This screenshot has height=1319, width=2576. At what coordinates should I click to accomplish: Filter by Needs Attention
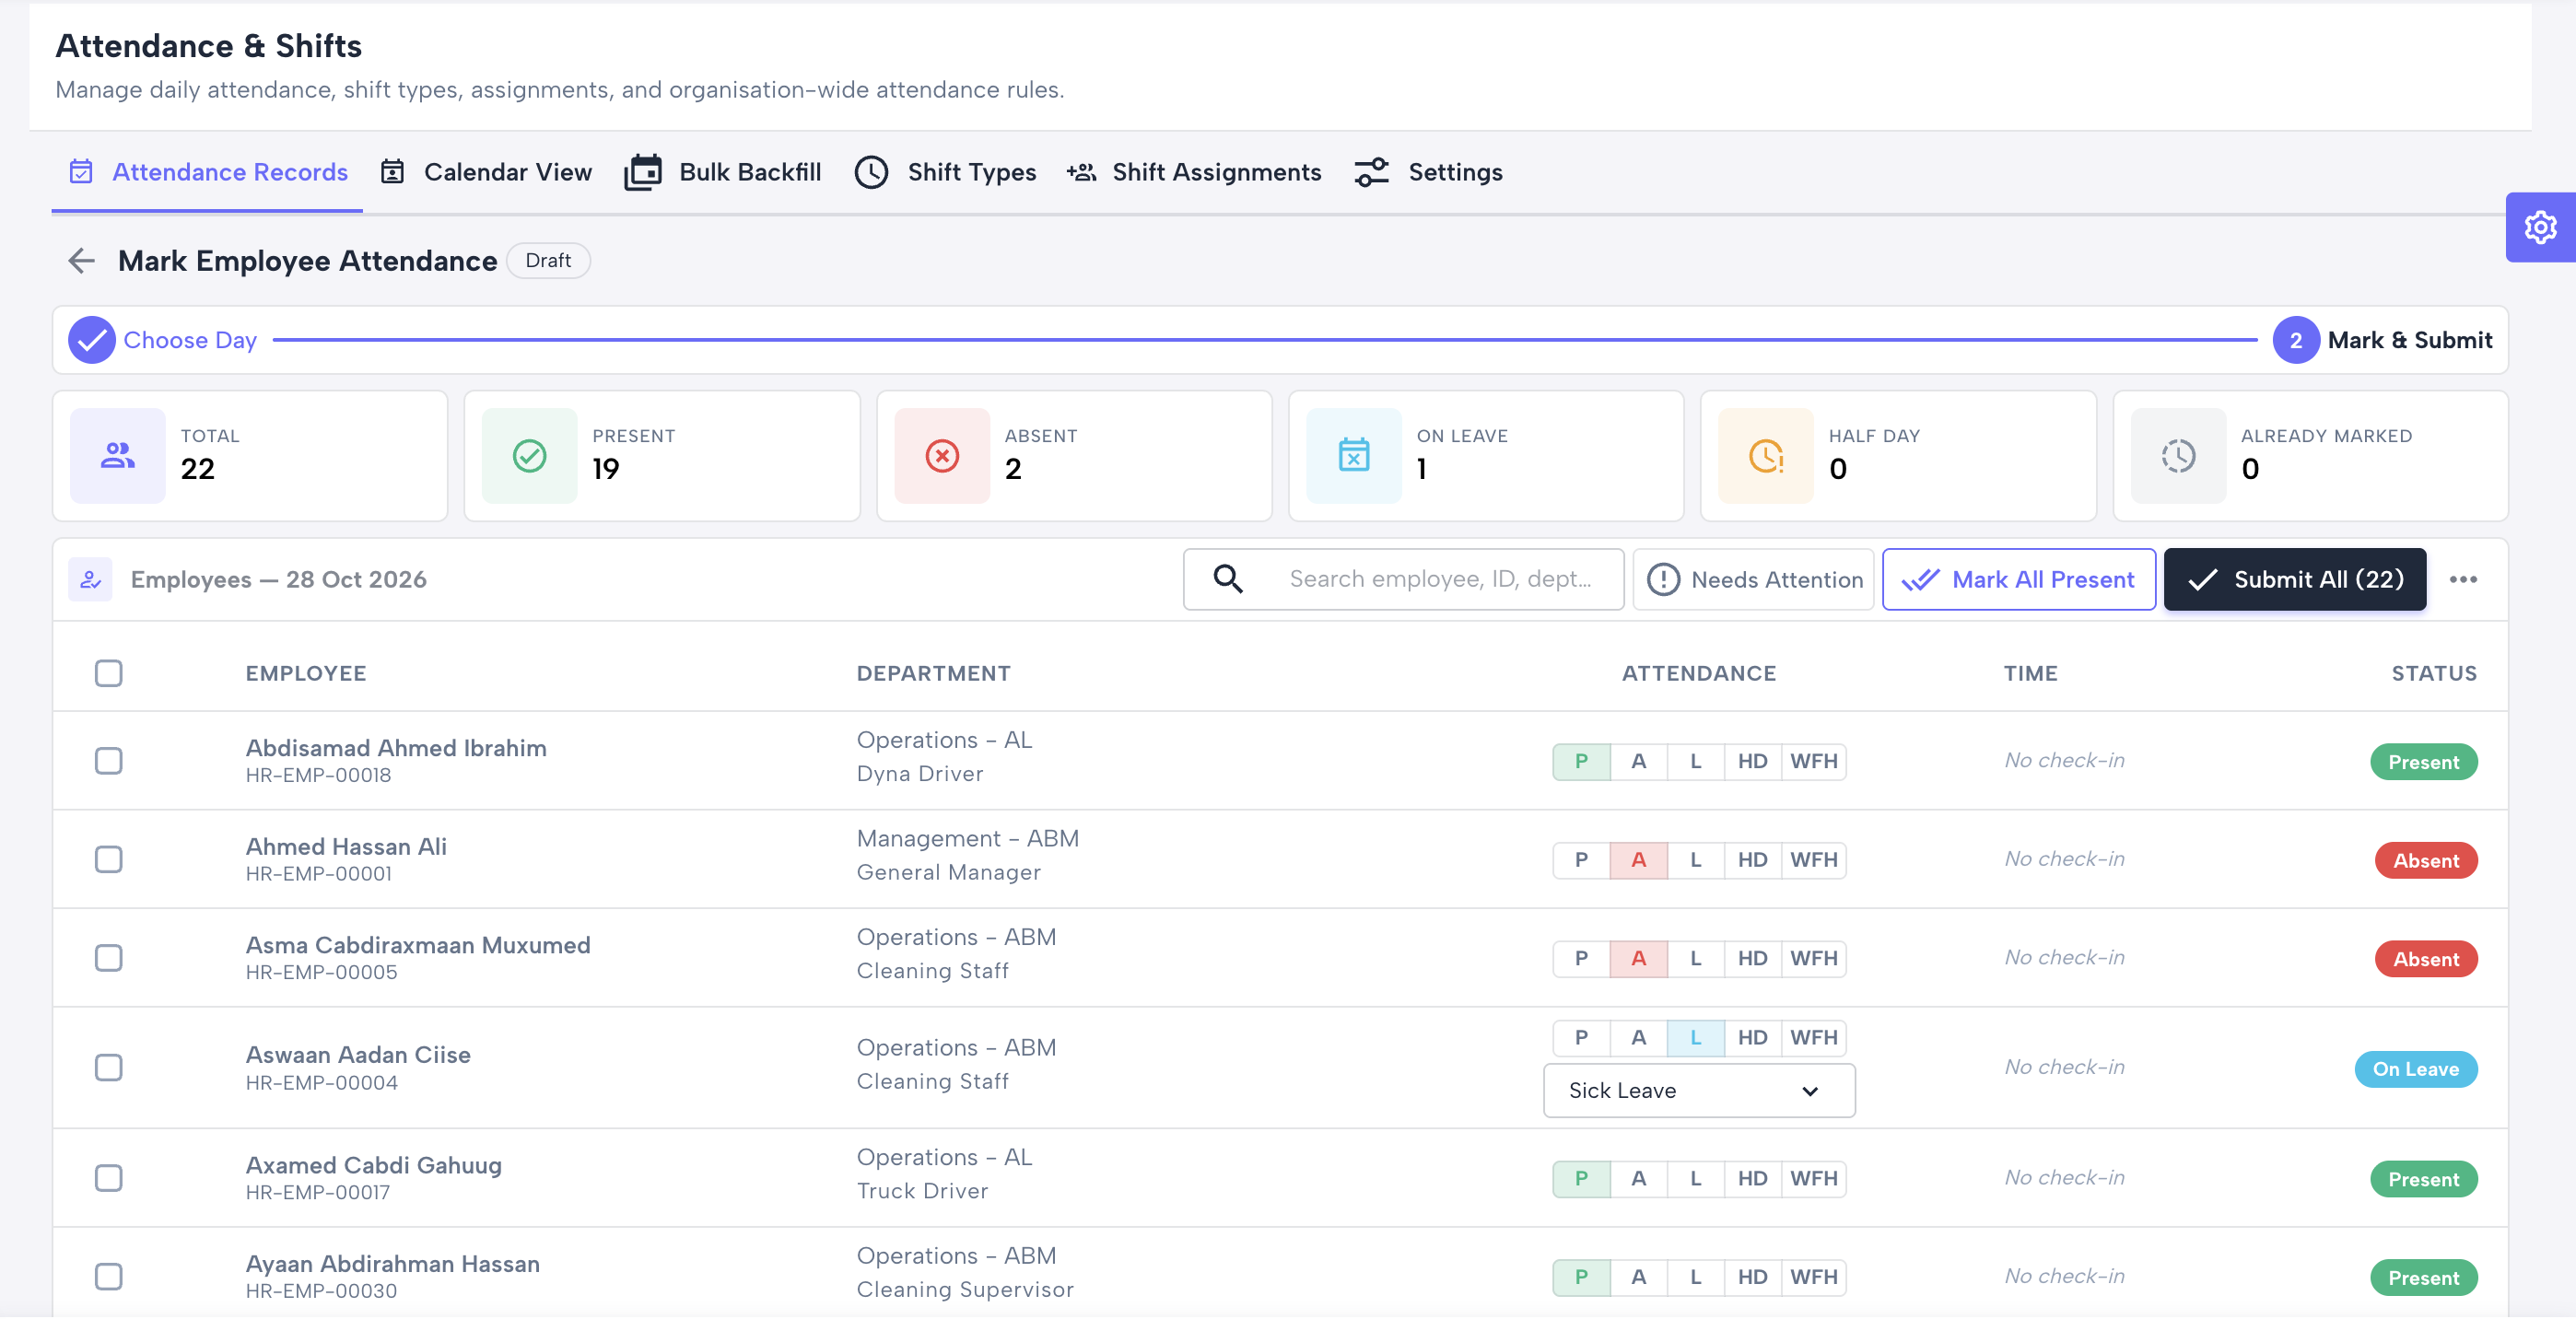[1753, 580]
